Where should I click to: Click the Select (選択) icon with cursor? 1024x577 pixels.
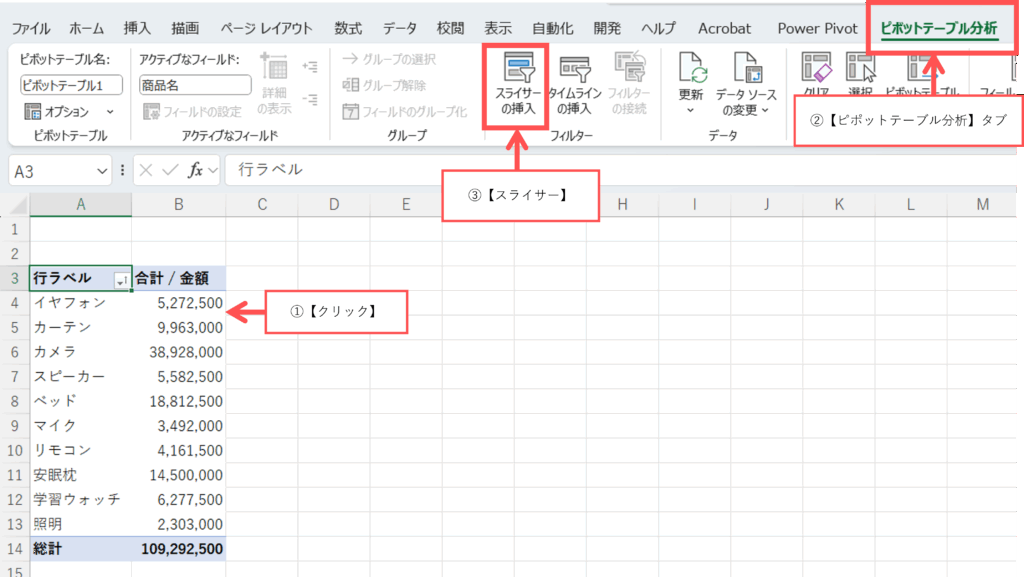click(x=859, y=69)
